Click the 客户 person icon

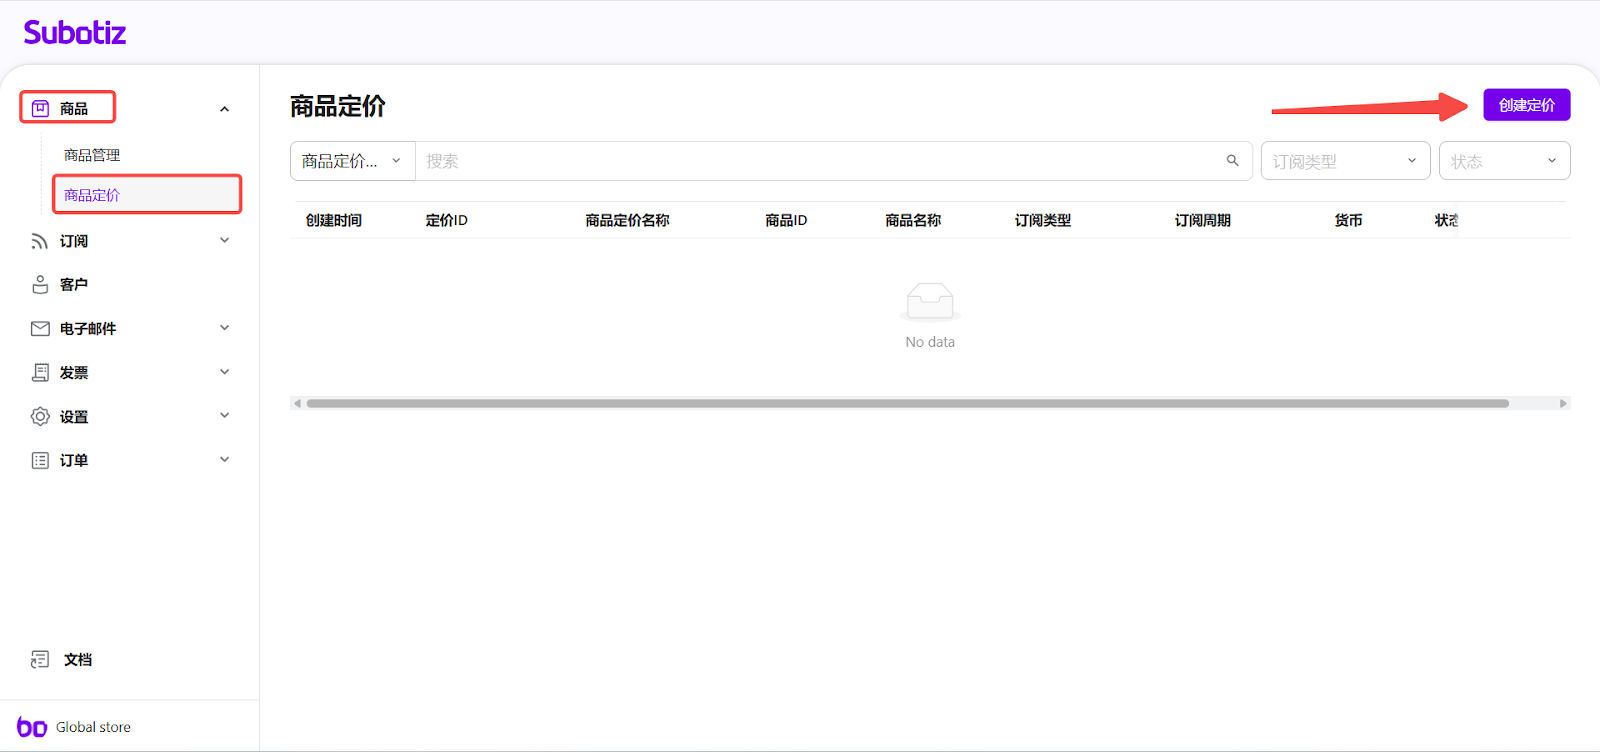(x=40, y=285)
